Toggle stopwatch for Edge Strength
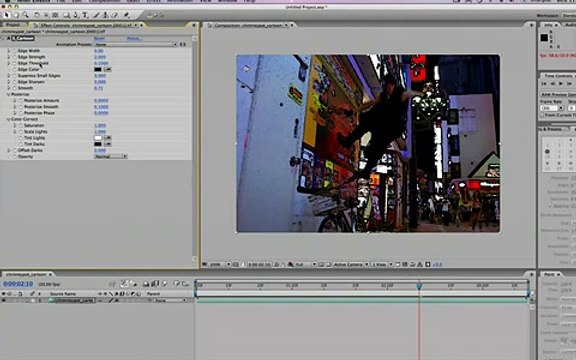576x360 pixels. pos(15,57)
